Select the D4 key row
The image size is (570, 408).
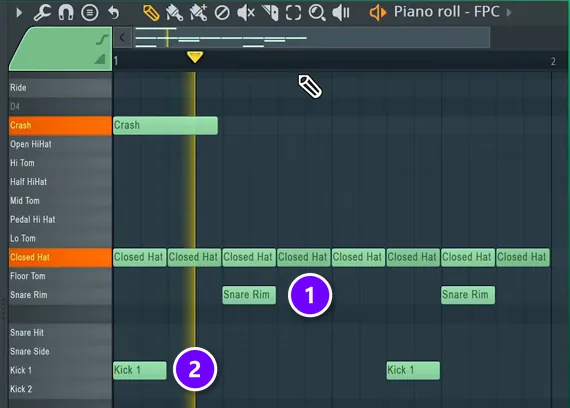(x=60, y=107)
